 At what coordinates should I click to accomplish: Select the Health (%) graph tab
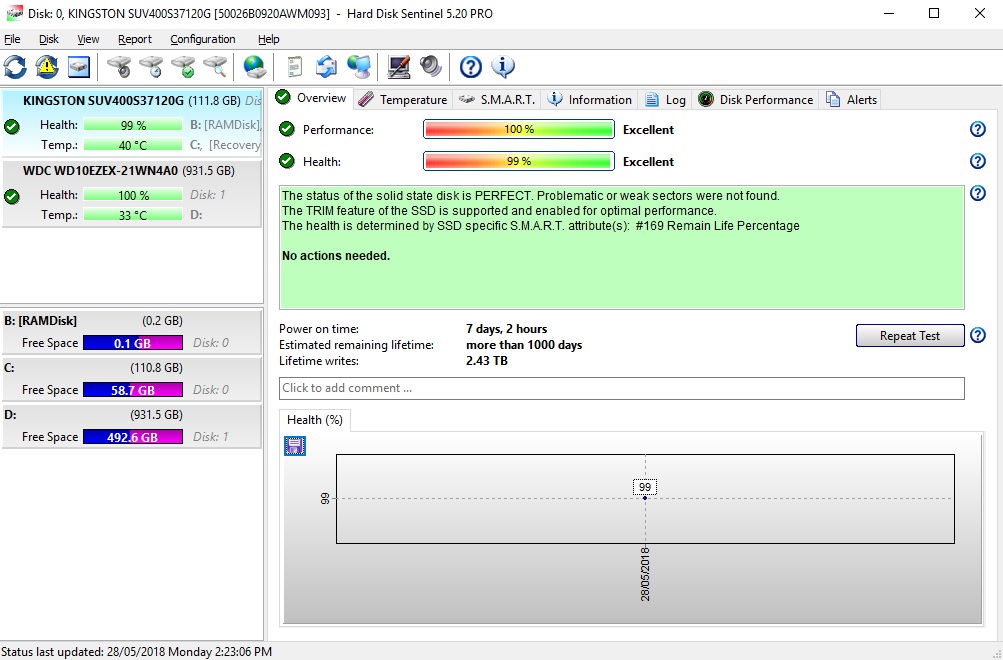click(x=315, y=420)
